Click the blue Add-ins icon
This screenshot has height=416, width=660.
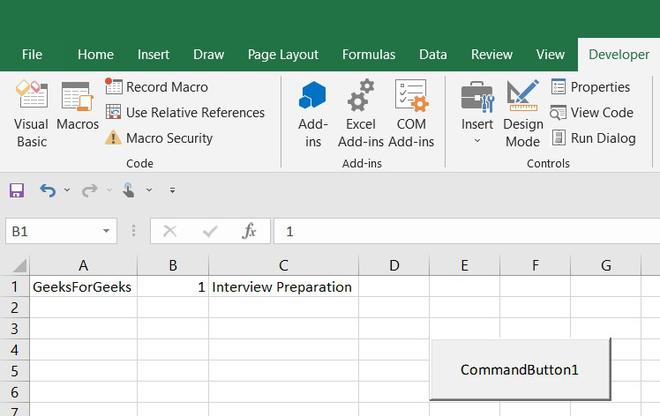[x=313, y=95]
